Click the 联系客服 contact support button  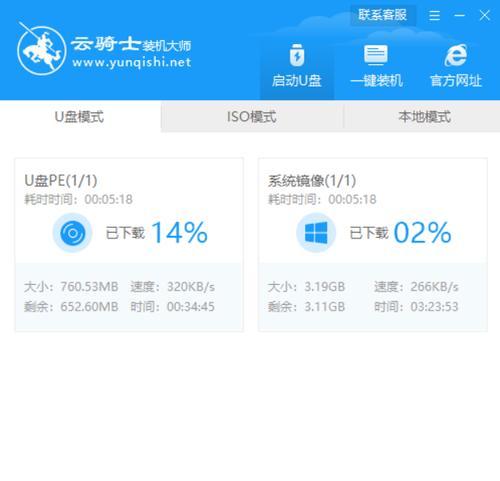tap(383, 15)
